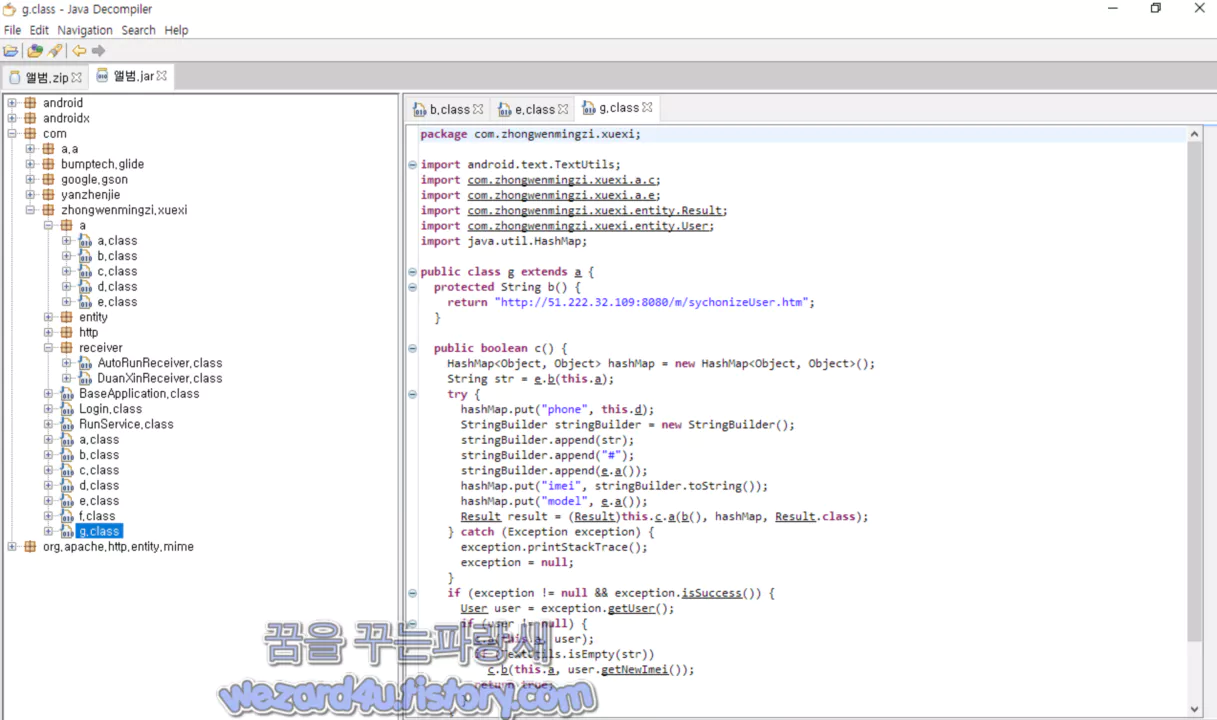Click the androidx package icon
The width and height of the screenshot is (1217, 720).
pos(30,118)
